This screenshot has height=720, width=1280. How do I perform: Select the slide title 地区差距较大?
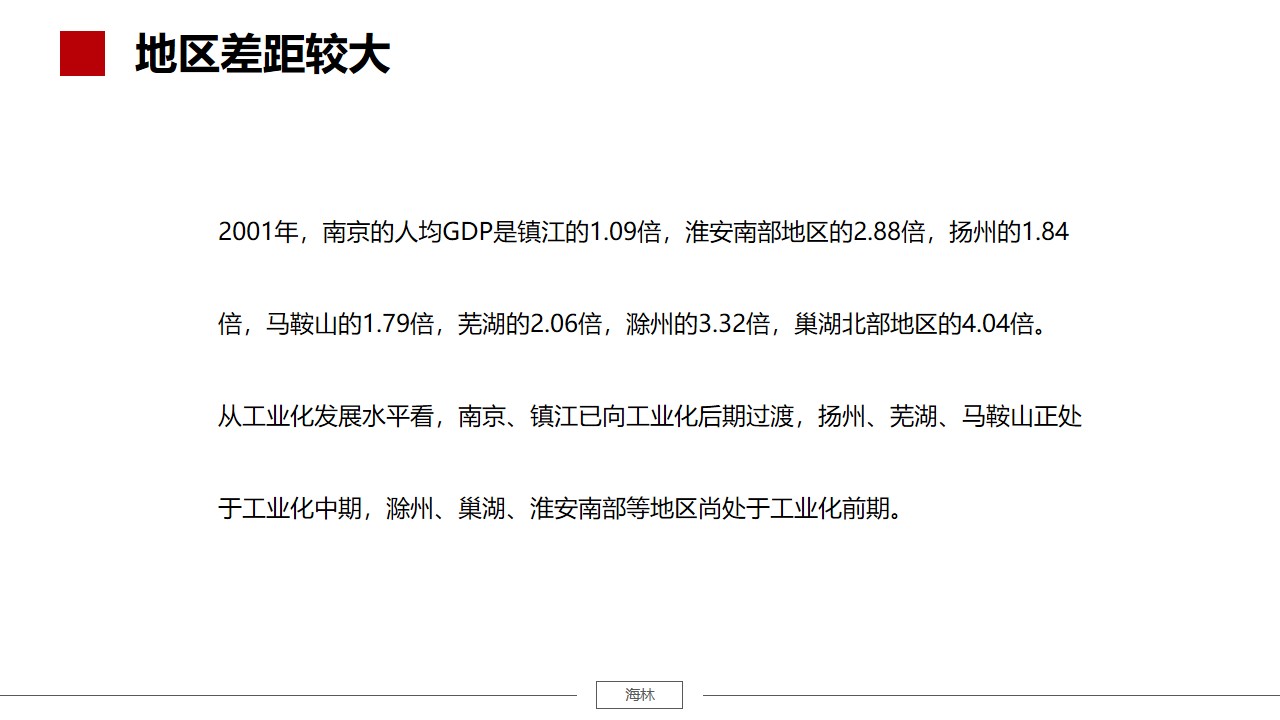[262, 55]
